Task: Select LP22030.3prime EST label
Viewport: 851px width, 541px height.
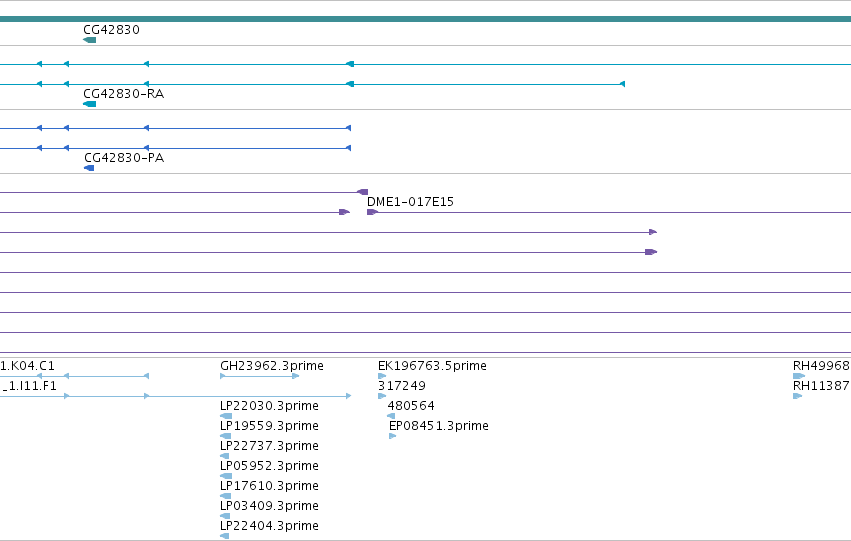Action: pos(269,406)
